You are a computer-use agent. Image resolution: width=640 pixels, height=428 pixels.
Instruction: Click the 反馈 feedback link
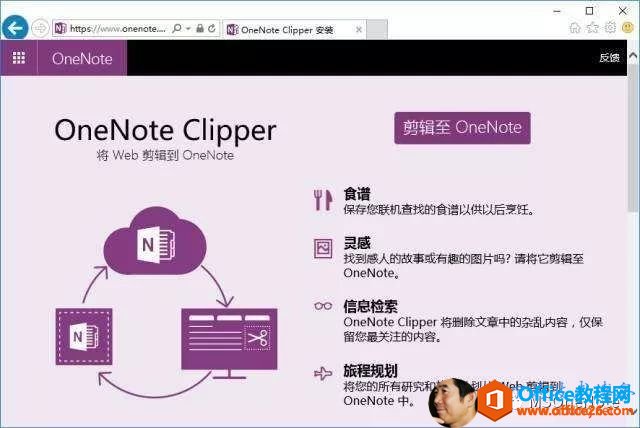(x=609, y=58)
